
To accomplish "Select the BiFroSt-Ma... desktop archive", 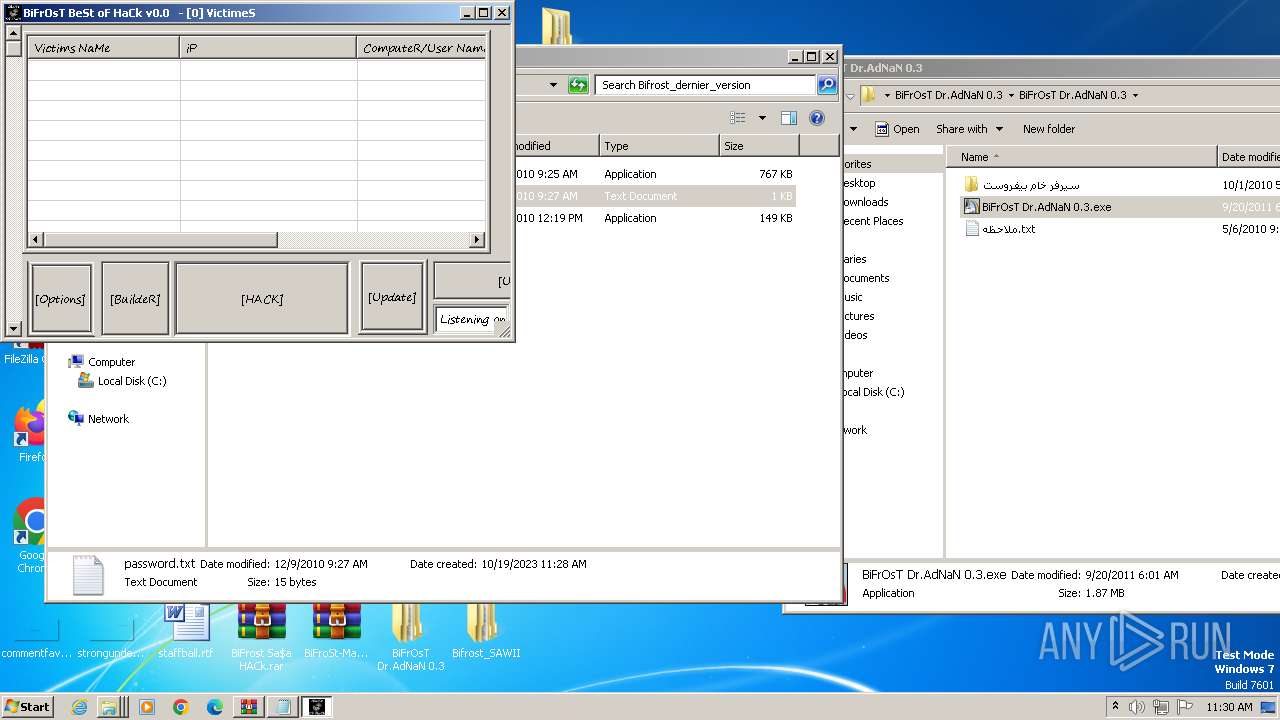I will pos(336,630).
